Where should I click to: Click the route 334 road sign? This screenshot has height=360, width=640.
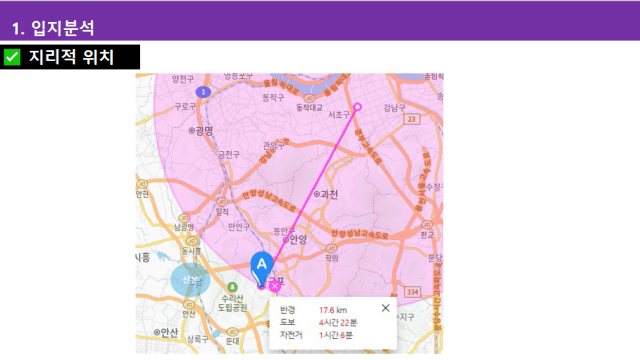point(413,292)
